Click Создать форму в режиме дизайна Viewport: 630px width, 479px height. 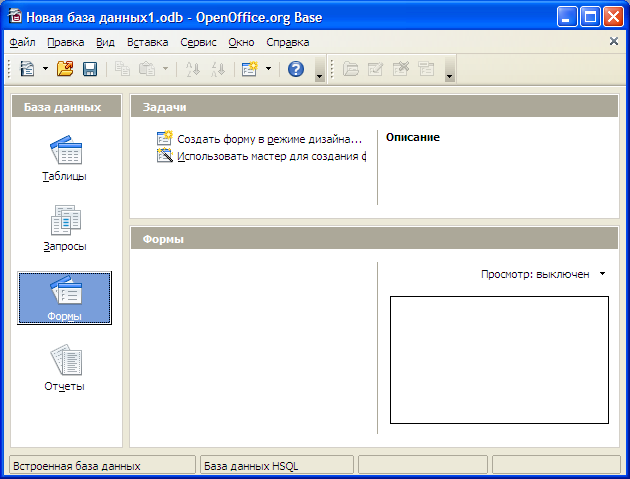click(x=270, y=139)
